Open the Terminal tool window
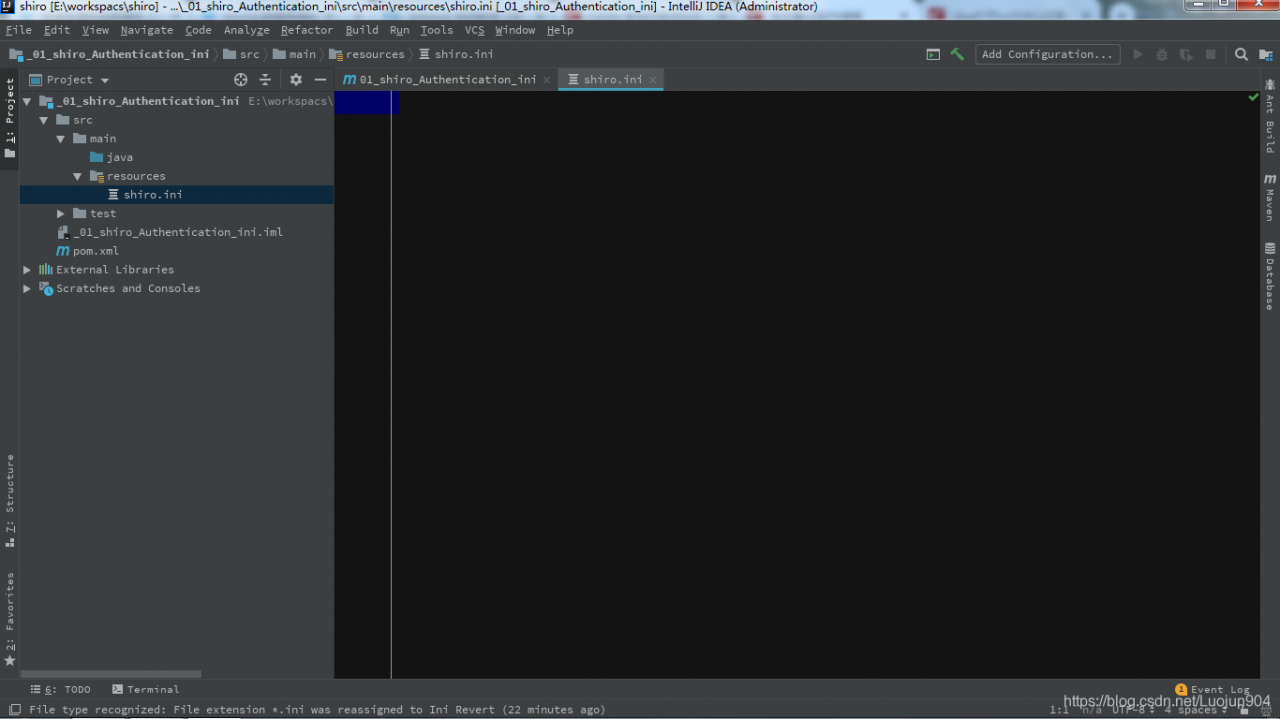 coord(146,689)
